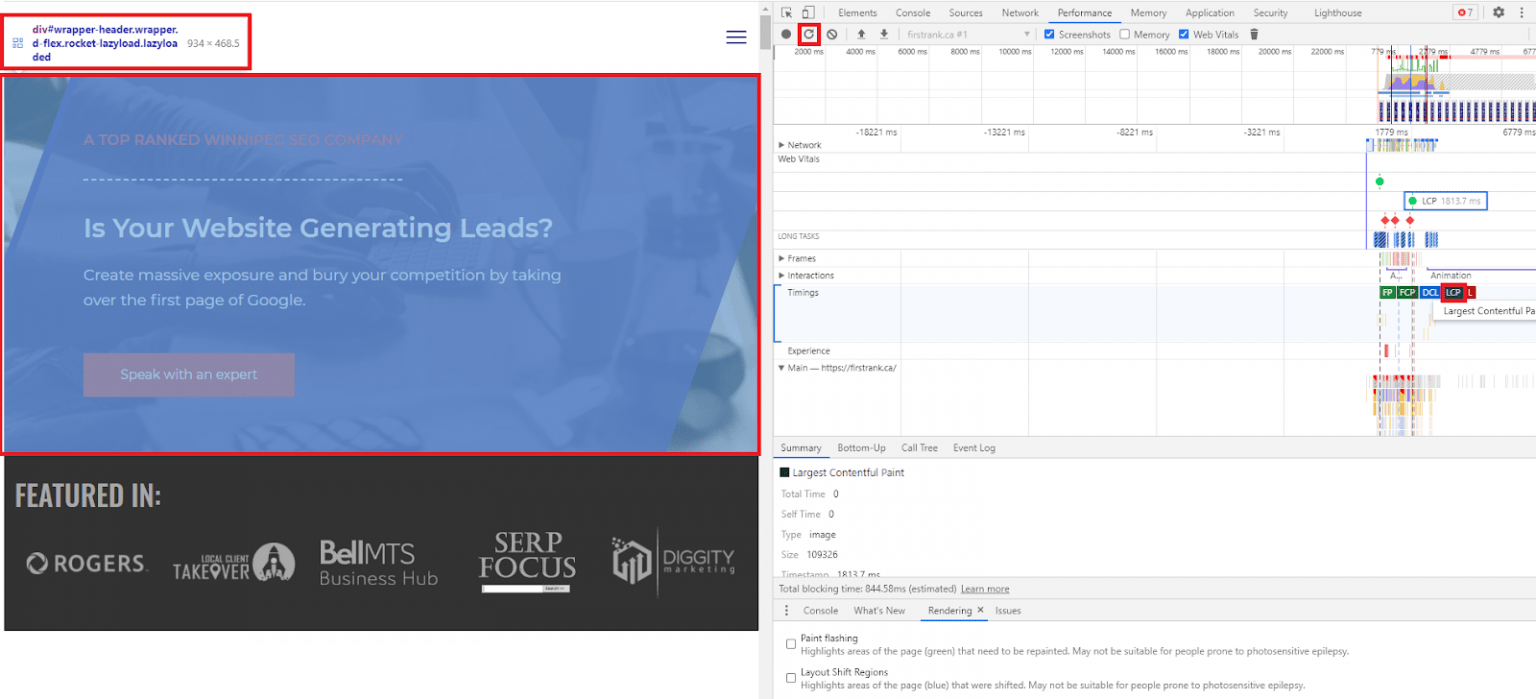Click the DCL timing marker
Image resolution: width=1536 pixels, height=699 pixels.
pyautogui.click(x=1431, y=292)
